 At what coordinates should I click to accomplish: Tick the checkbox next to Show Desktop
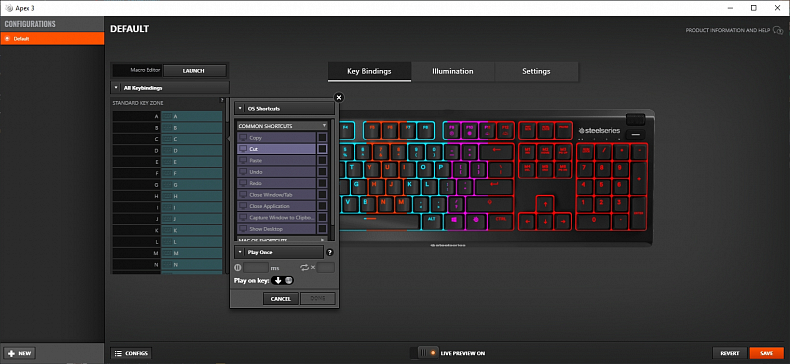[x=322, y=229]
